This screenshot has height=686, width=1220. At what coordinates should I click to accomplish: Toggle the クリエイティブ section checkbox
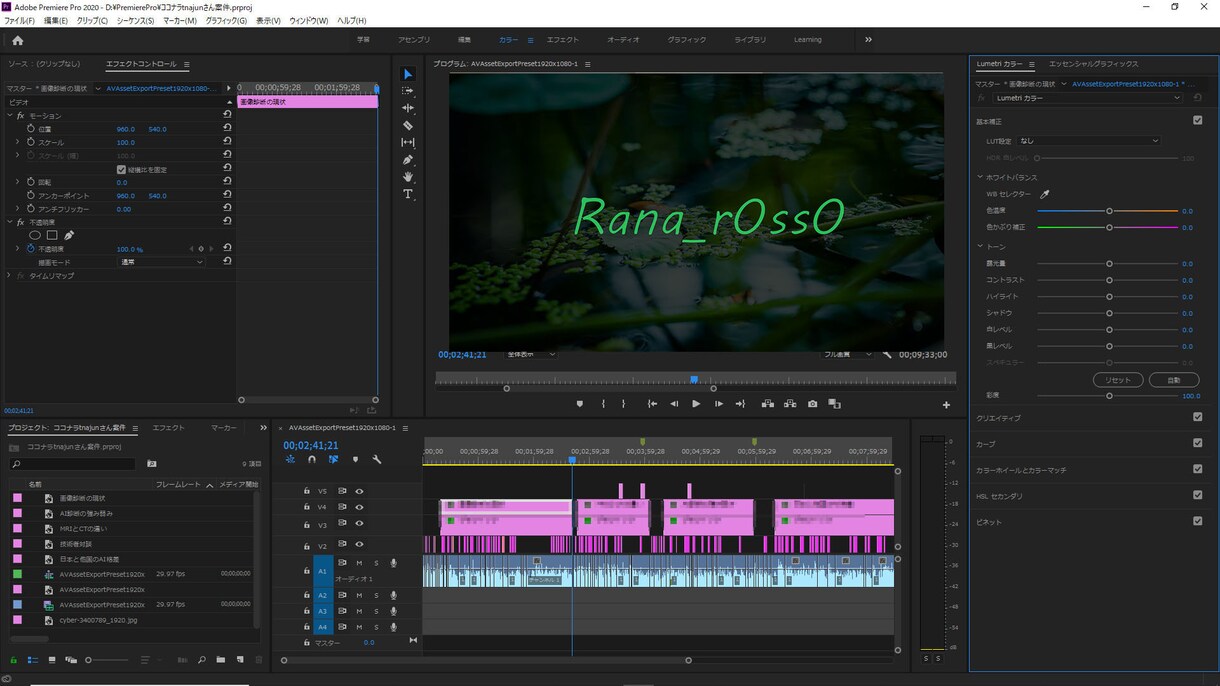(1198, 417)
